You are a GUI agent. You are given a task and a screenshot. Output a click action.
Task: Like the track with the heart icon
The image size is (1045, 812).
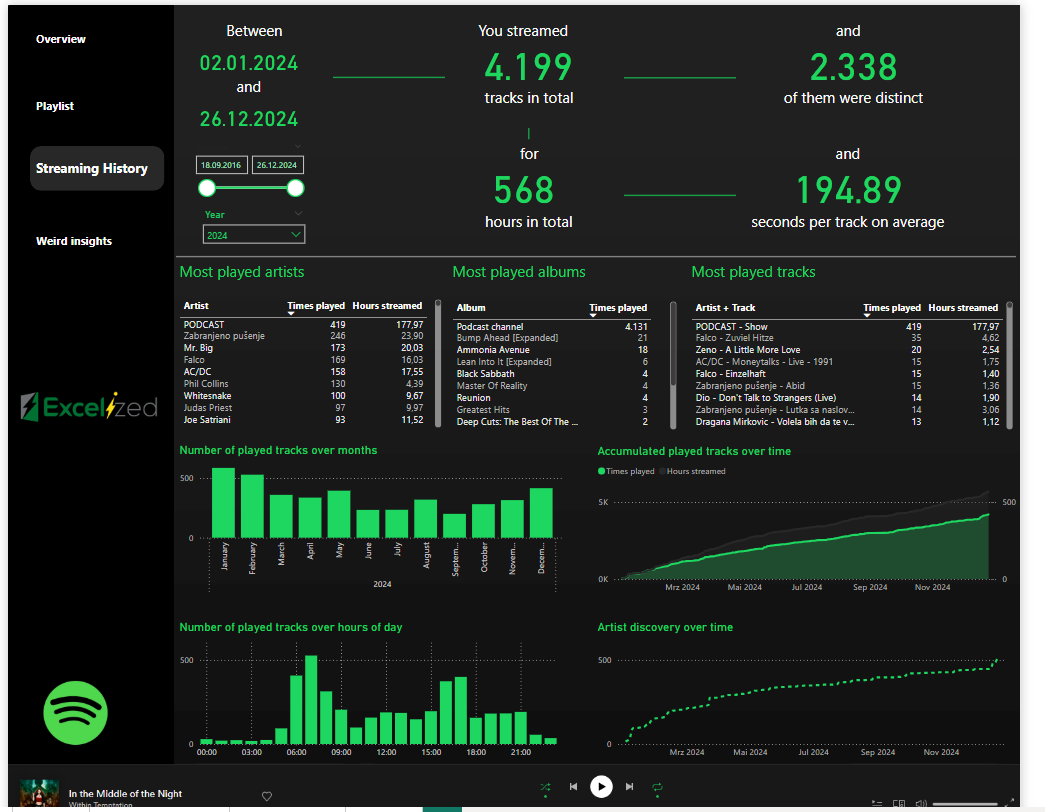(x=267, y=796)
